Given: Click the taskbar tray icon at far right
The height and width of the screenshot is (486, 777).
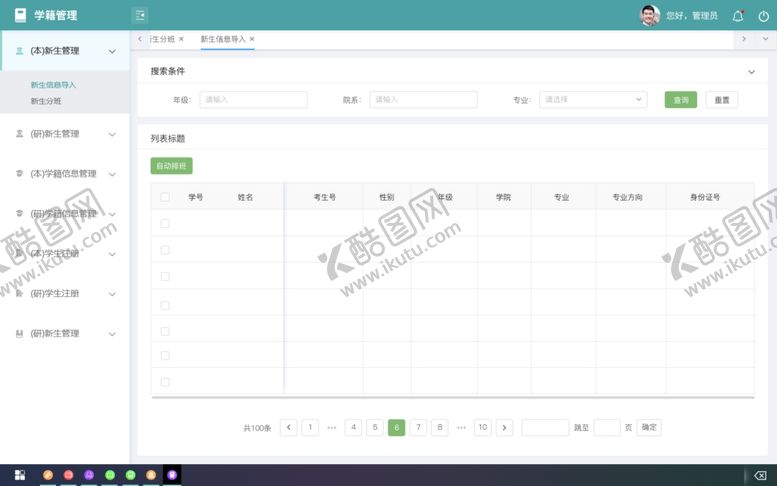Looking at the screenshot, I should (760, 476).
